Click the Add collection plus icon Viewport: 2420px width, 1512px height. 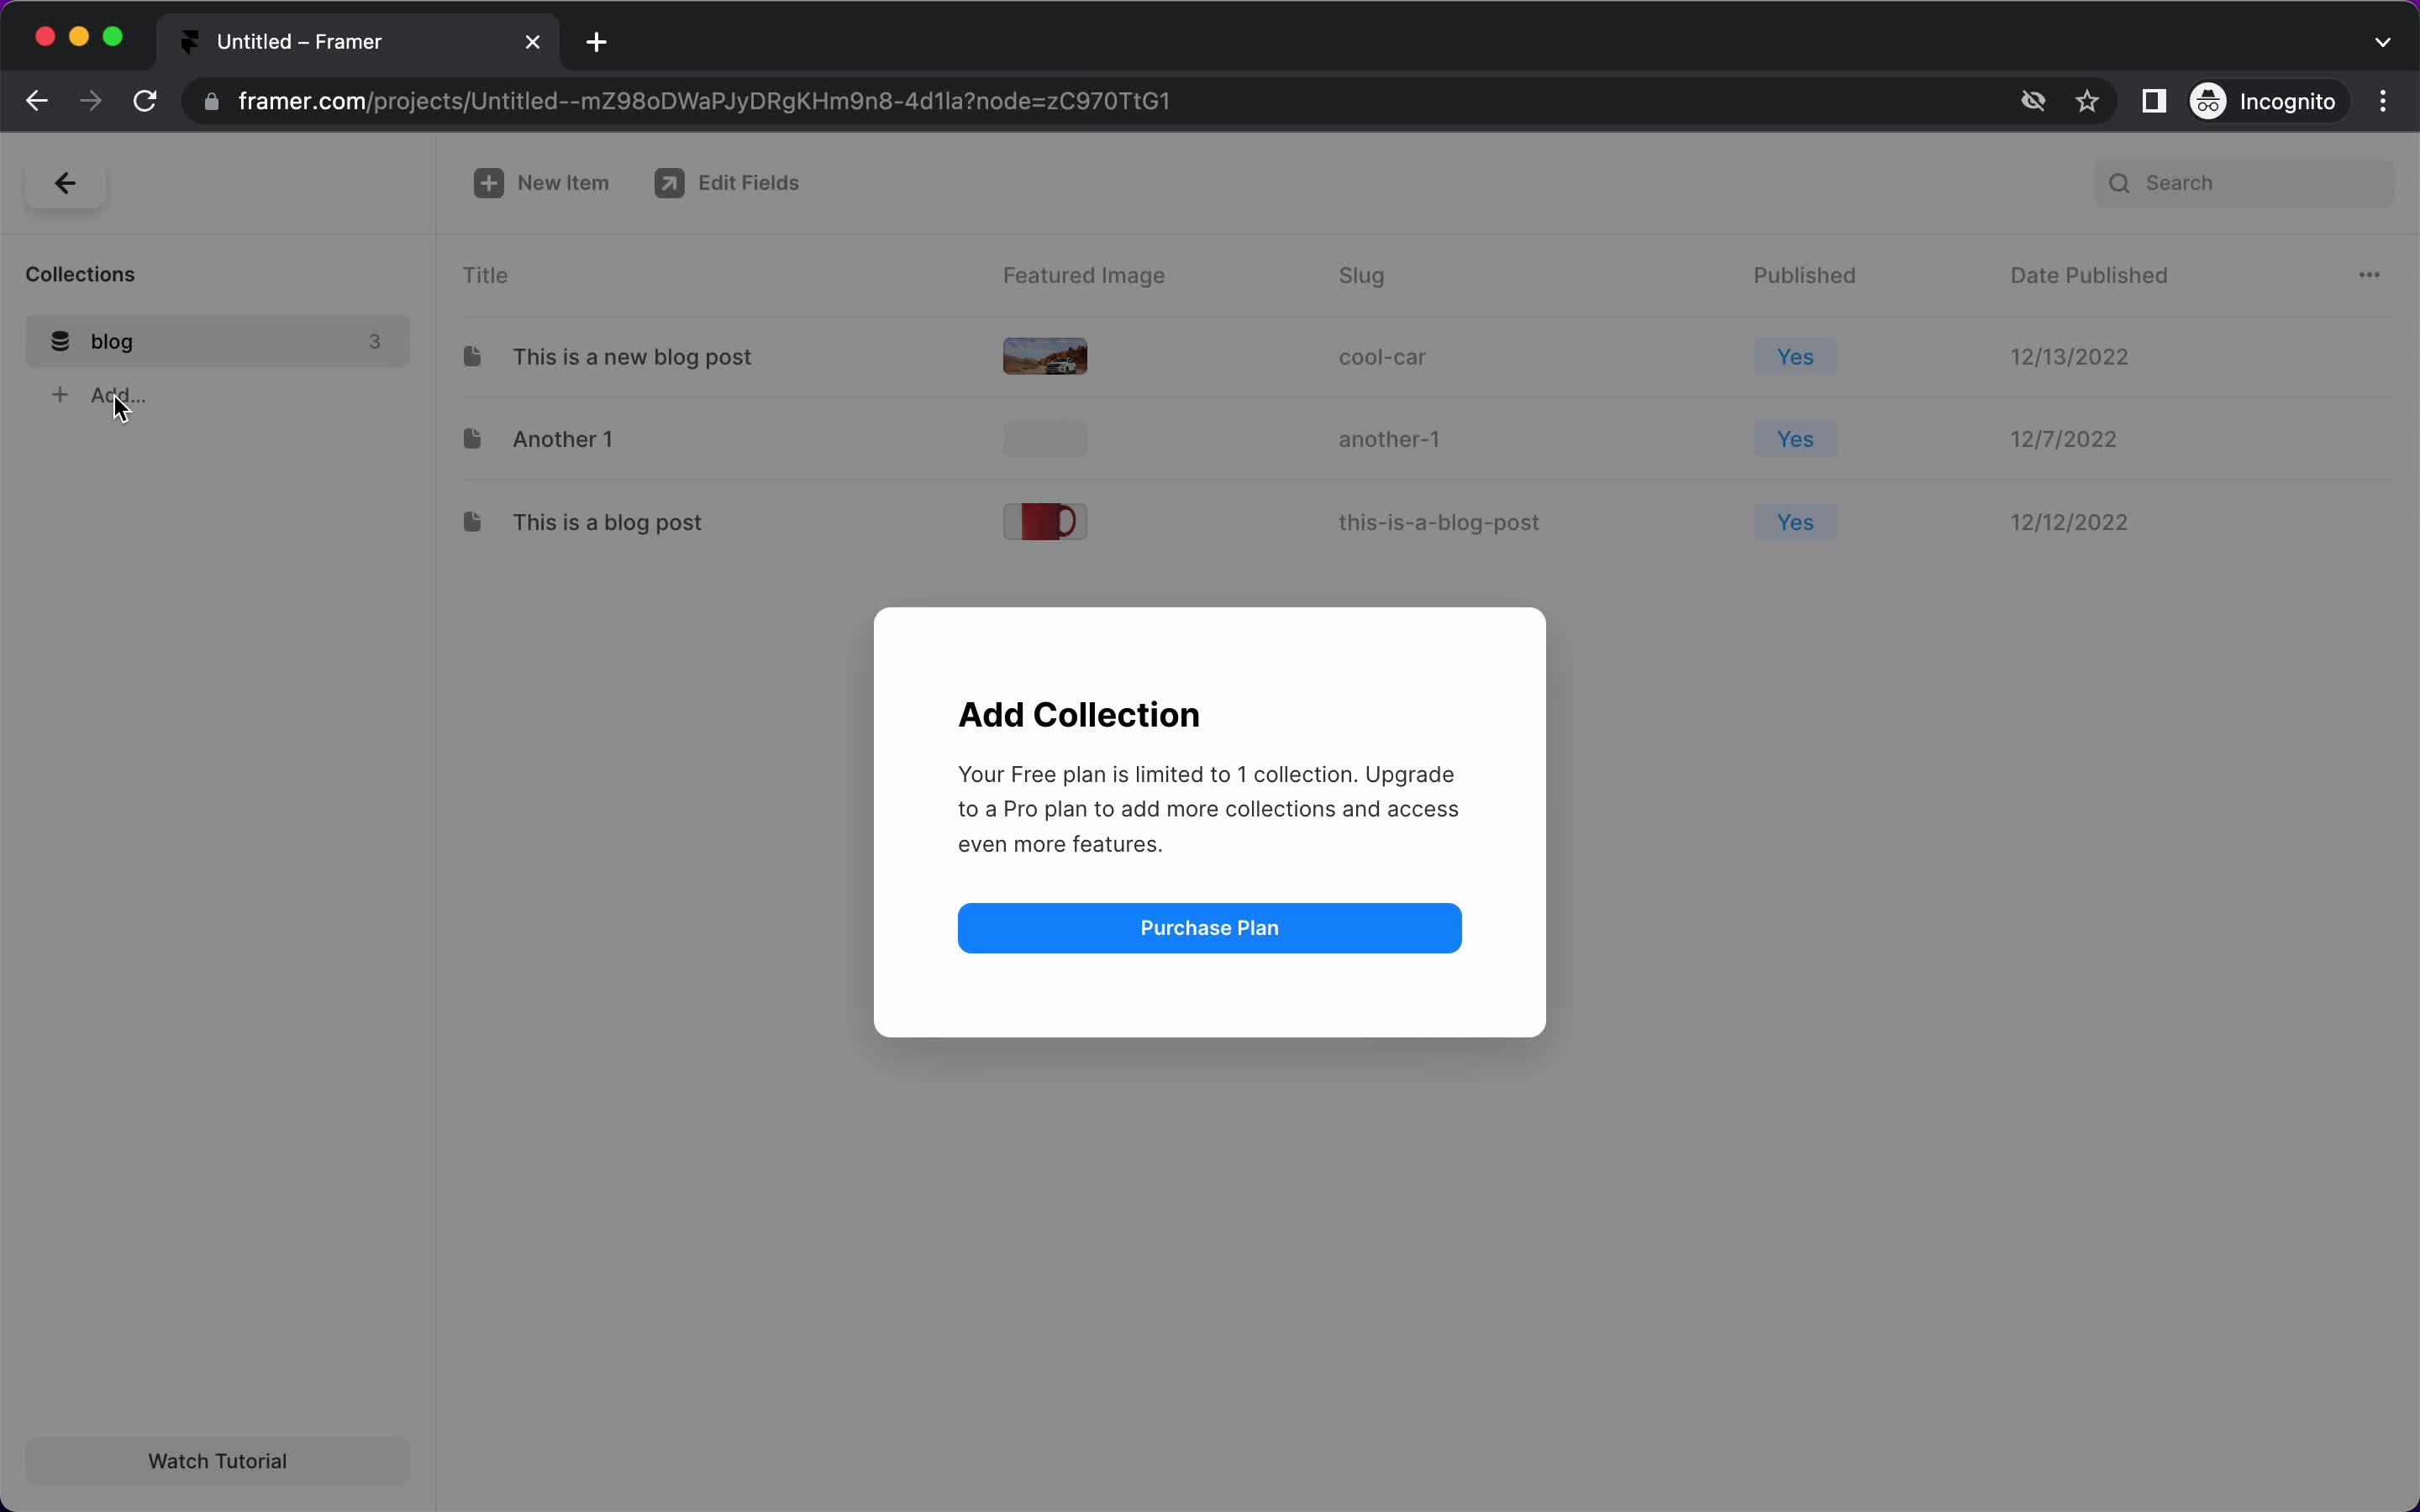pos(59,396)
